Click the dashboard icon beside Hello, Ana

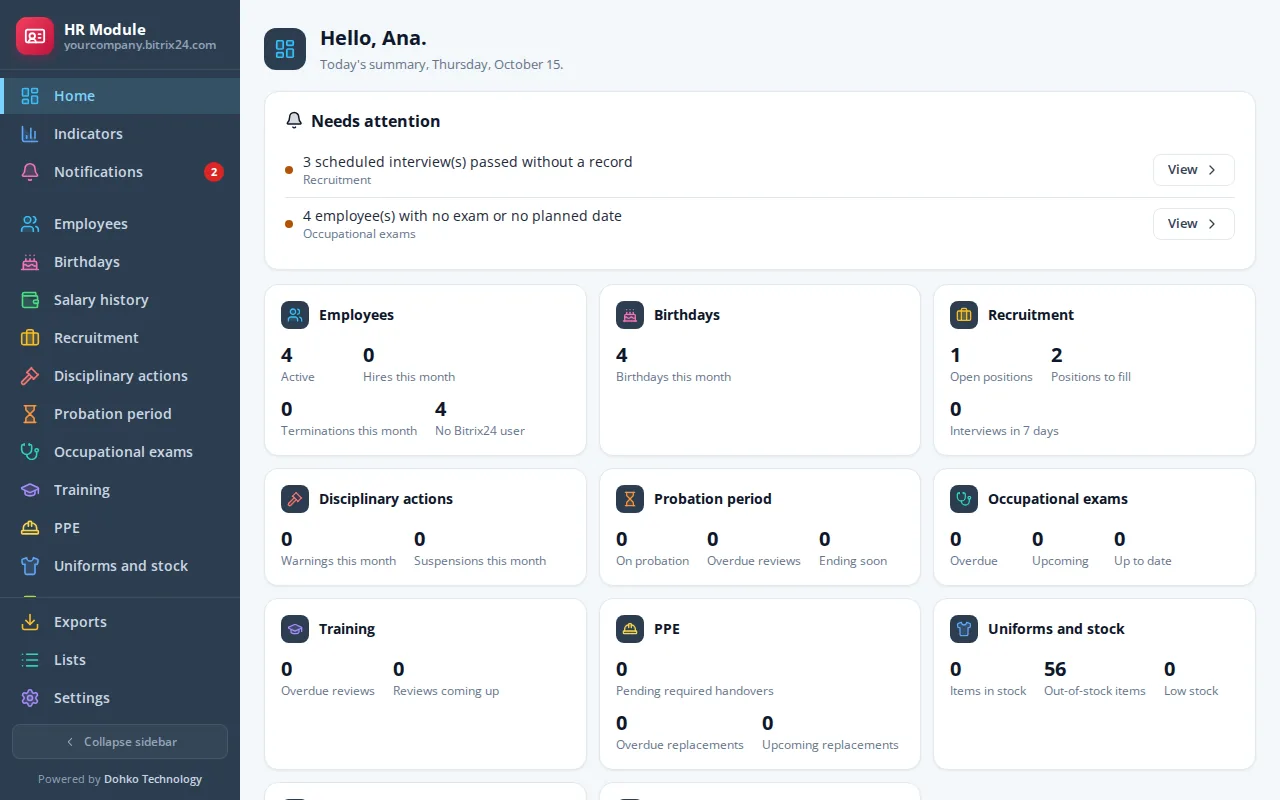285,49
